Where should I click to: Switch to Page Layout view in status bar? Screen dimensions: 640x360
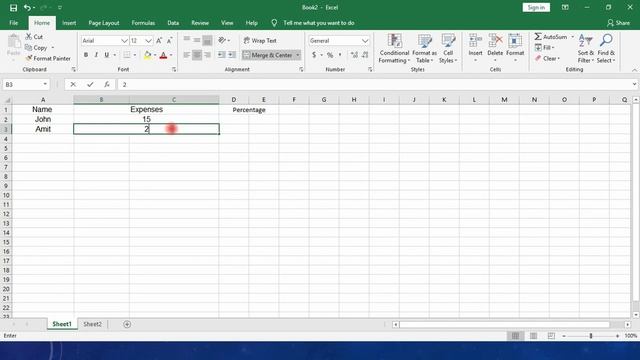(533, 336)
